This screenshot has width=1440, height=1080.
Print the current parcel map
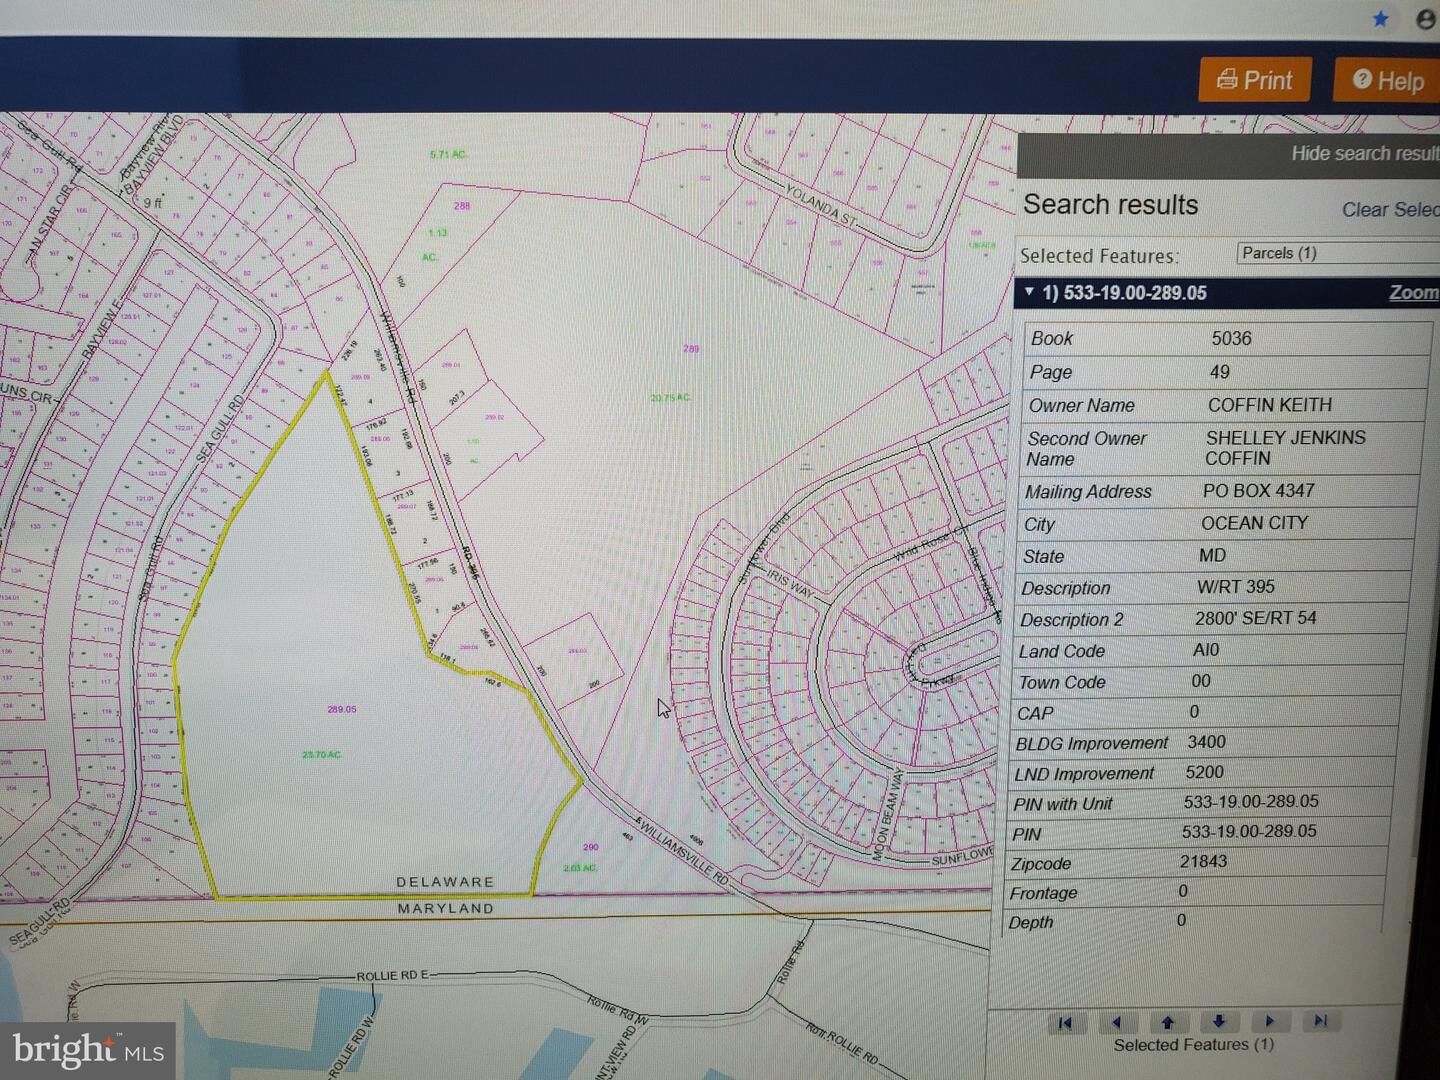coord(1255,80)
